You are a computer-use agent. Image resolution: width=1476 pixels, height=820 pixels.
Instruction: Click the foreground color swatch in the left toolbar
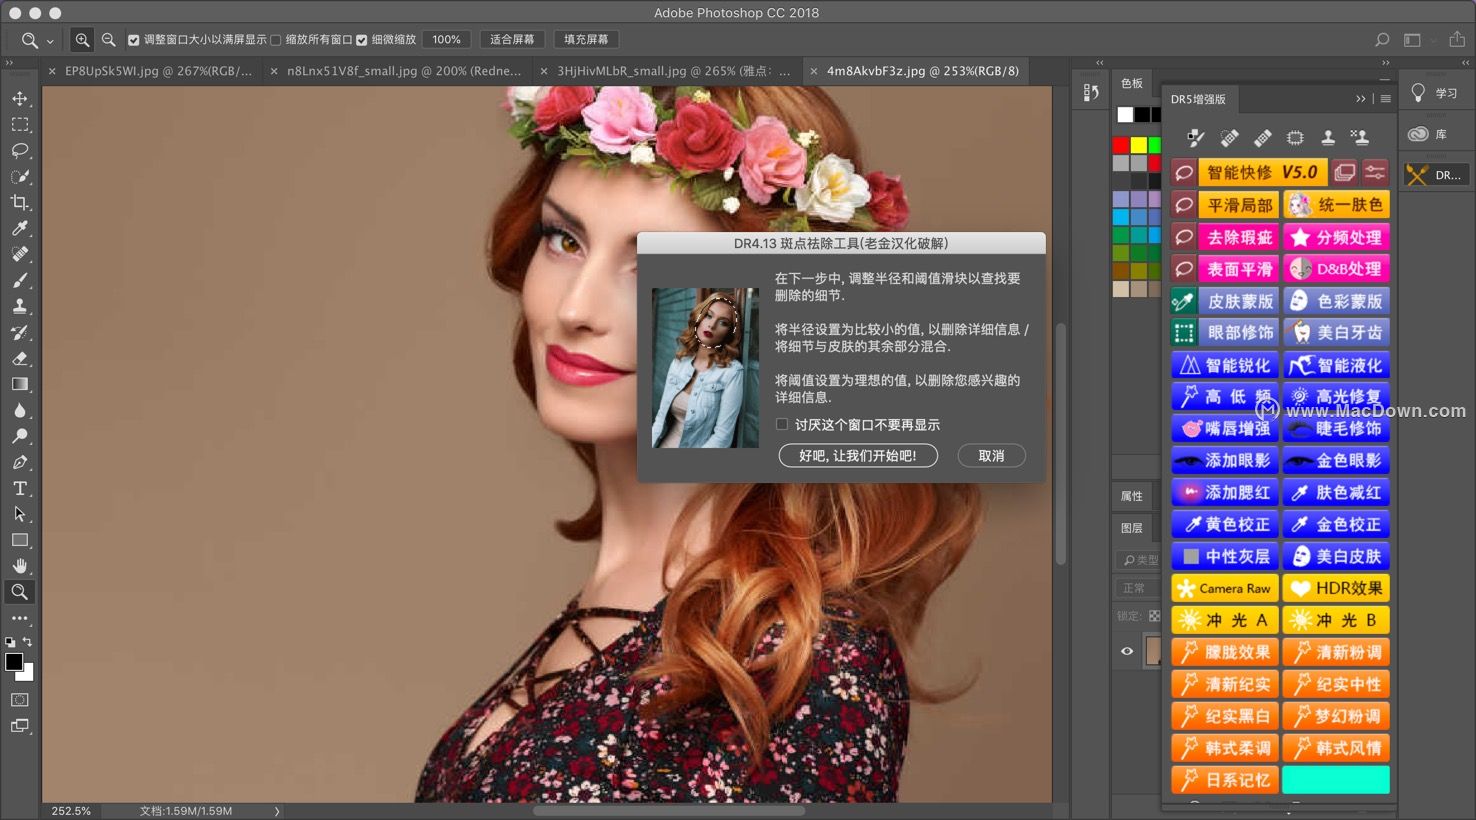pyautogui.click(x=14, y=662)
